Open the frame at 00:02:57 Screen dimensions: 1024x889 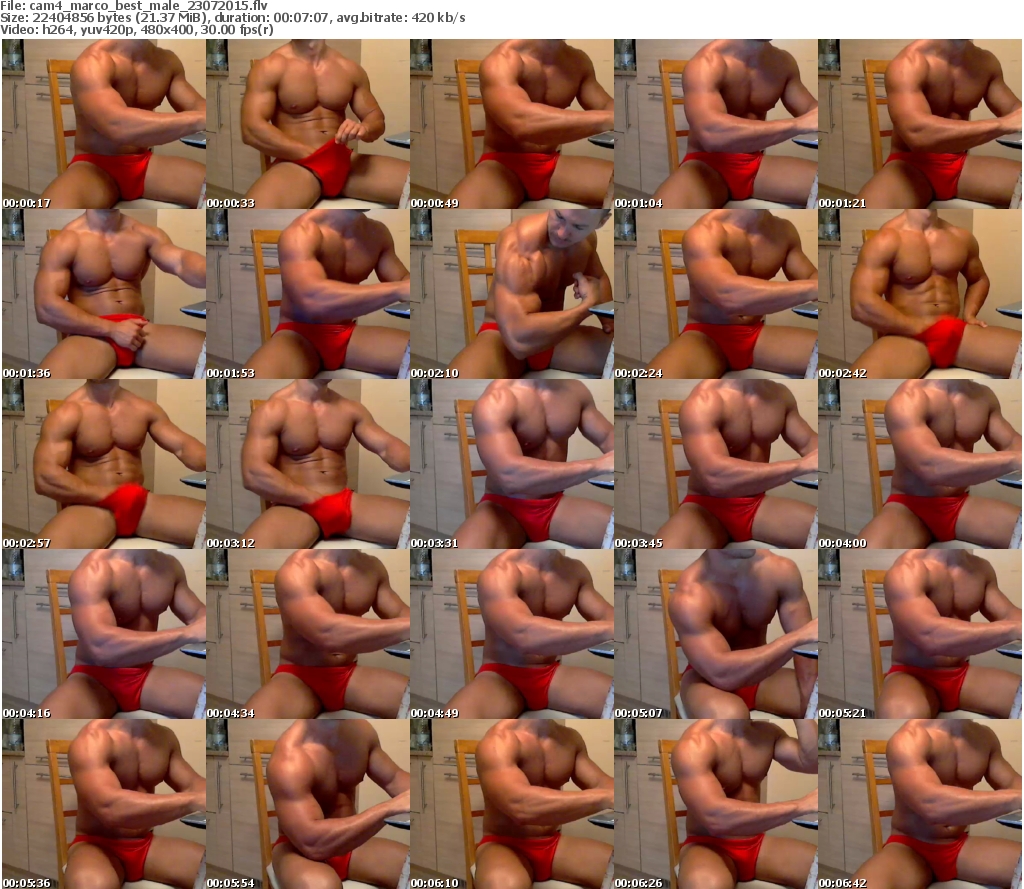[104, 464]
